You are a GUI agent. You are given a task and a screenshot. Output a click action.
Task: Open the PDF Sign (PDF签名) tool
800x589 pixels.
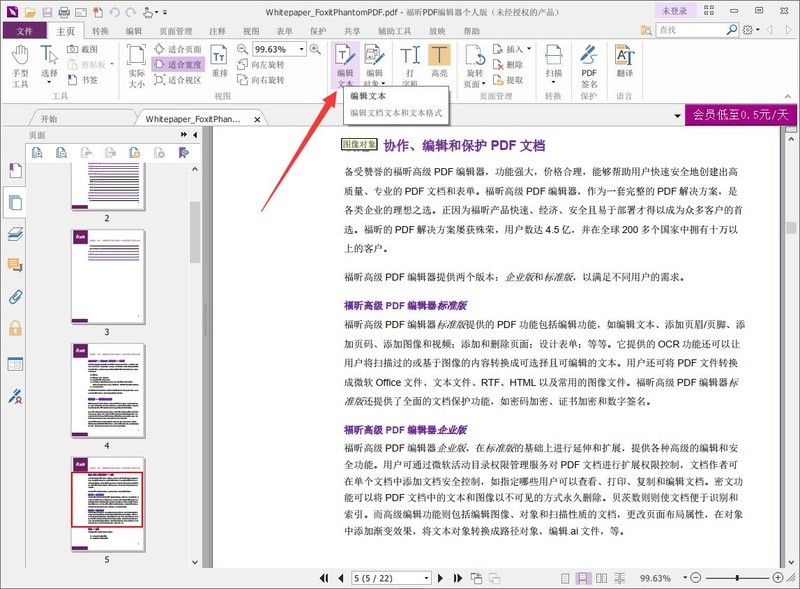click(589, 63)
